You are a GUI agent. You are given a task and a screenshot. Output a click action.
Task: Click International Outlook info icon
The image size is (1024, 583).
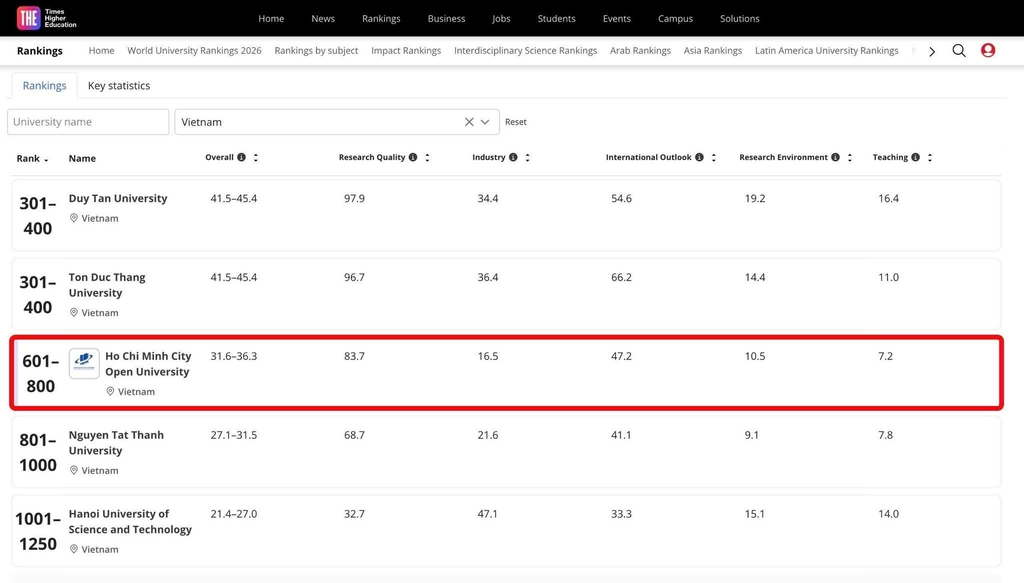[699, 158]
